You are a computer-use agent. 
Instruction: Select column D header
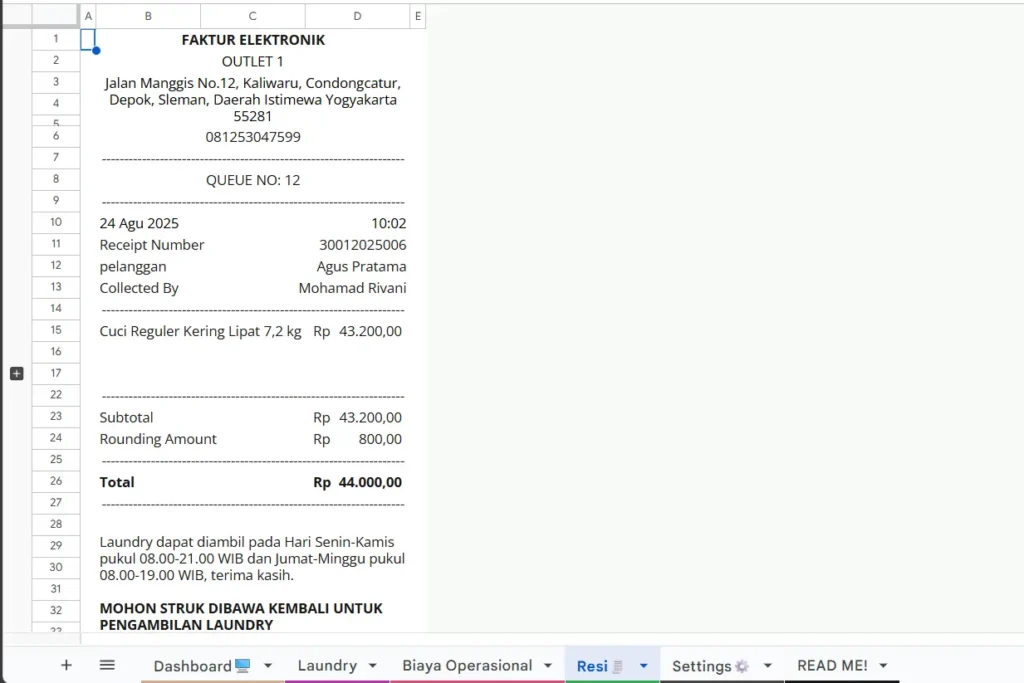coord(358,16)
